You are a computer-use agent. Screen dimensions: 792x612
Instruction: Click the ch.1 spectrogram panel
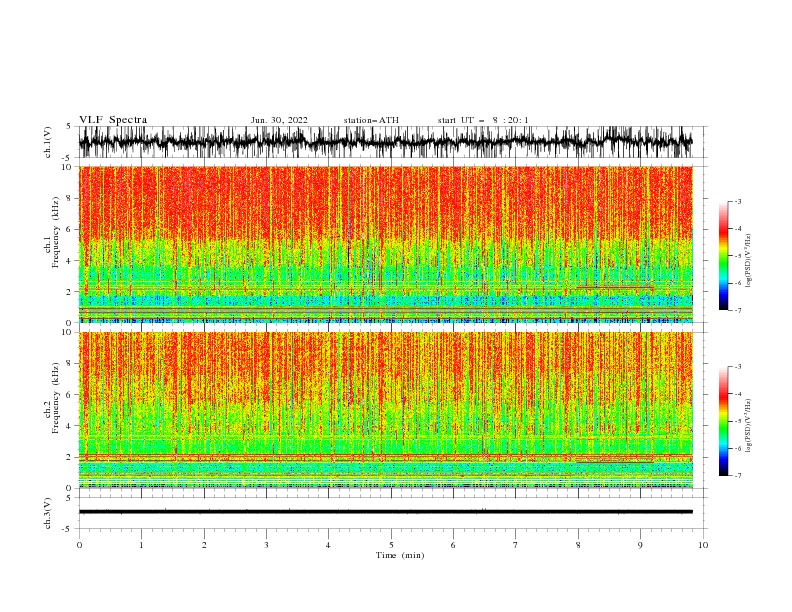click(386, 244)
